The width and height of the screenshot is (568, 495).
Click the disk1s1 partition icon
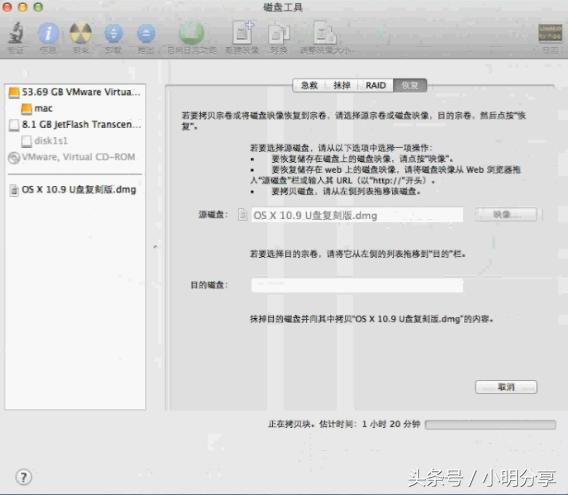click(26, 141)
